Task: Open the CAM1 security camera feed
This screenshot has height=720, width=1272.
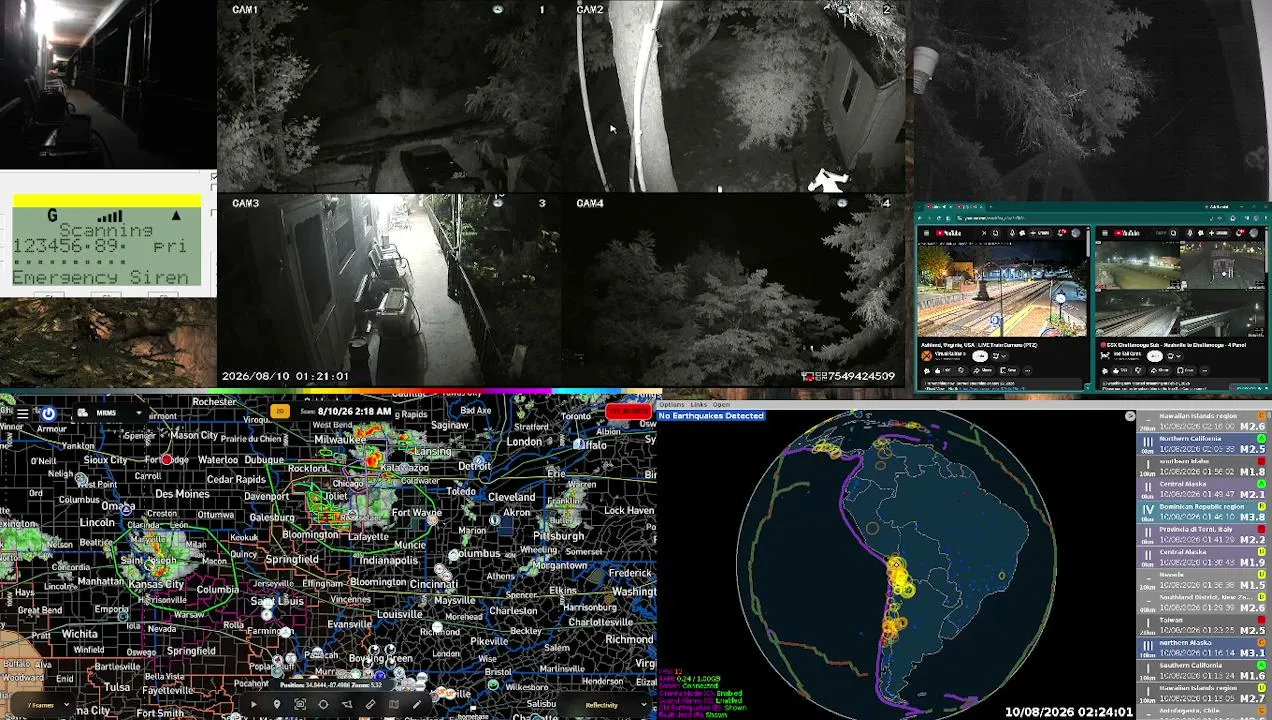Action: (x=390, y=97)
